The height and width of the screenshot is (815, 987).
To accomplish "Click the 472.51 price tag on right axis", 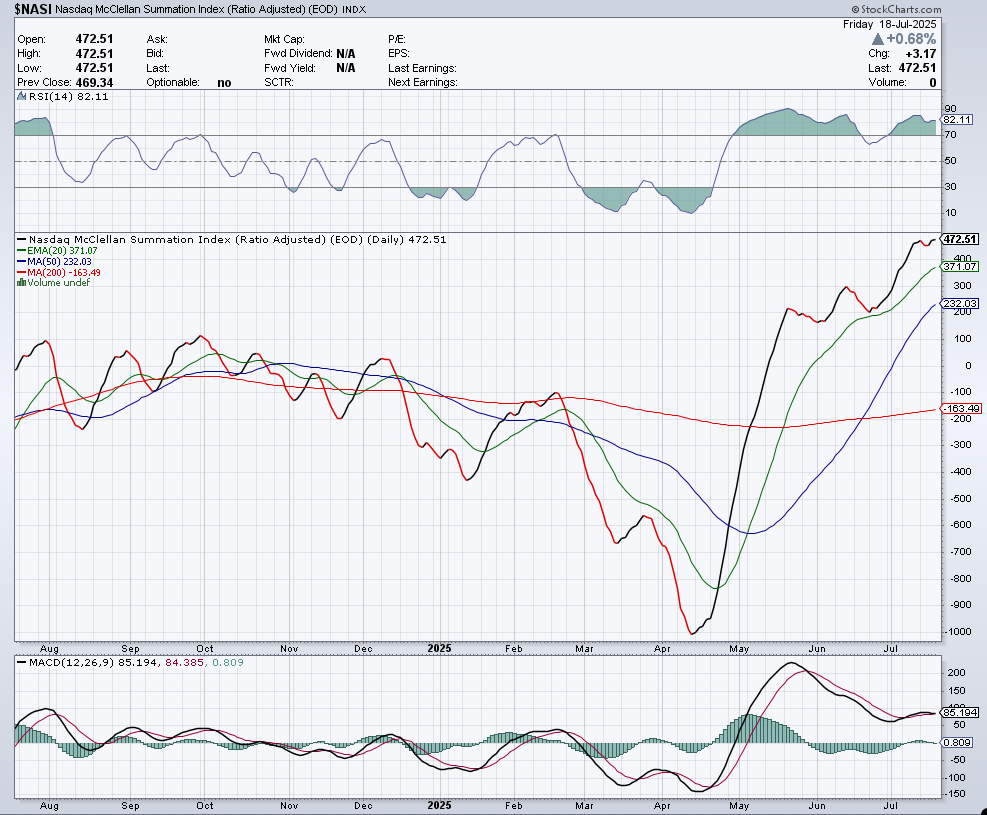I will 959,239.
